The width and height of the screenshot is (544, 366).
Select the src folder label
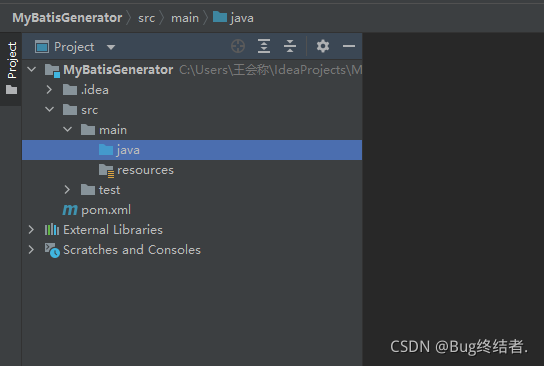90,110
